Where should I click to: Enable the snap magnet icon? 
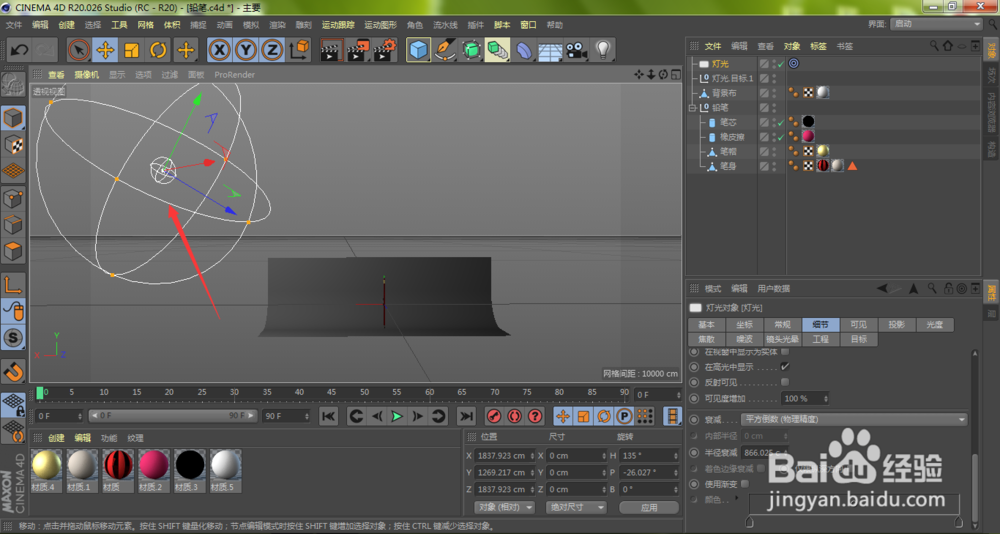pyautogui.click(x=13, y=371)
